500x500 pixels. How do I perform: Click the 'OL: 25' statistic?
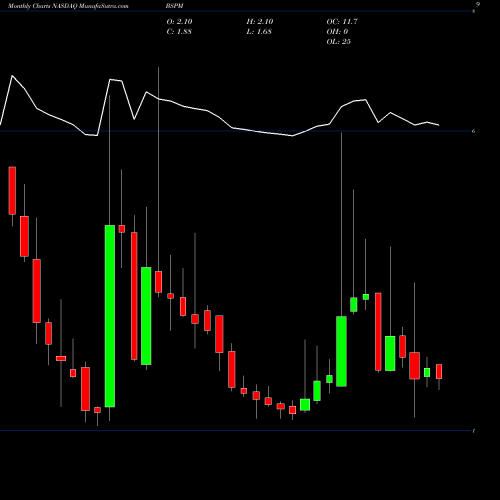pyautogui.click(x=339, y=42)
